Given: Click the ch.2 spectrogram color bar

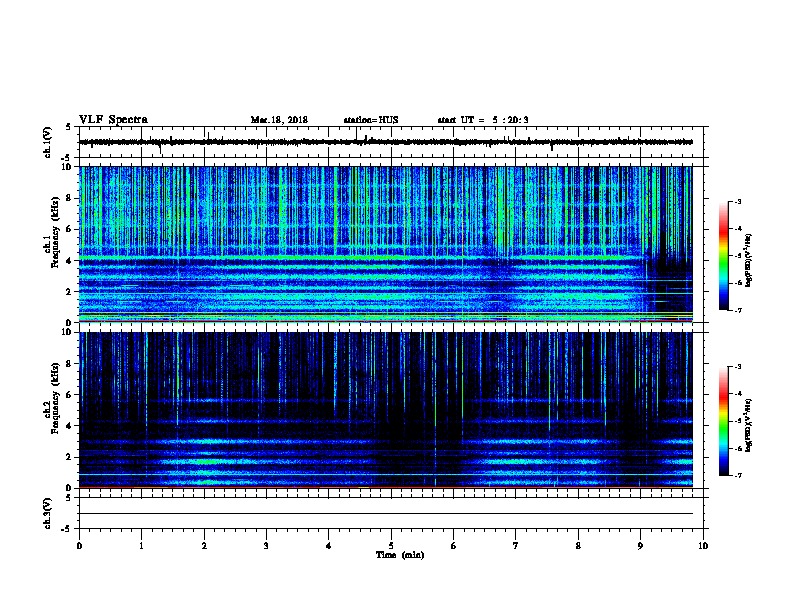Looking at the screenshot, I should coord(723,421).
